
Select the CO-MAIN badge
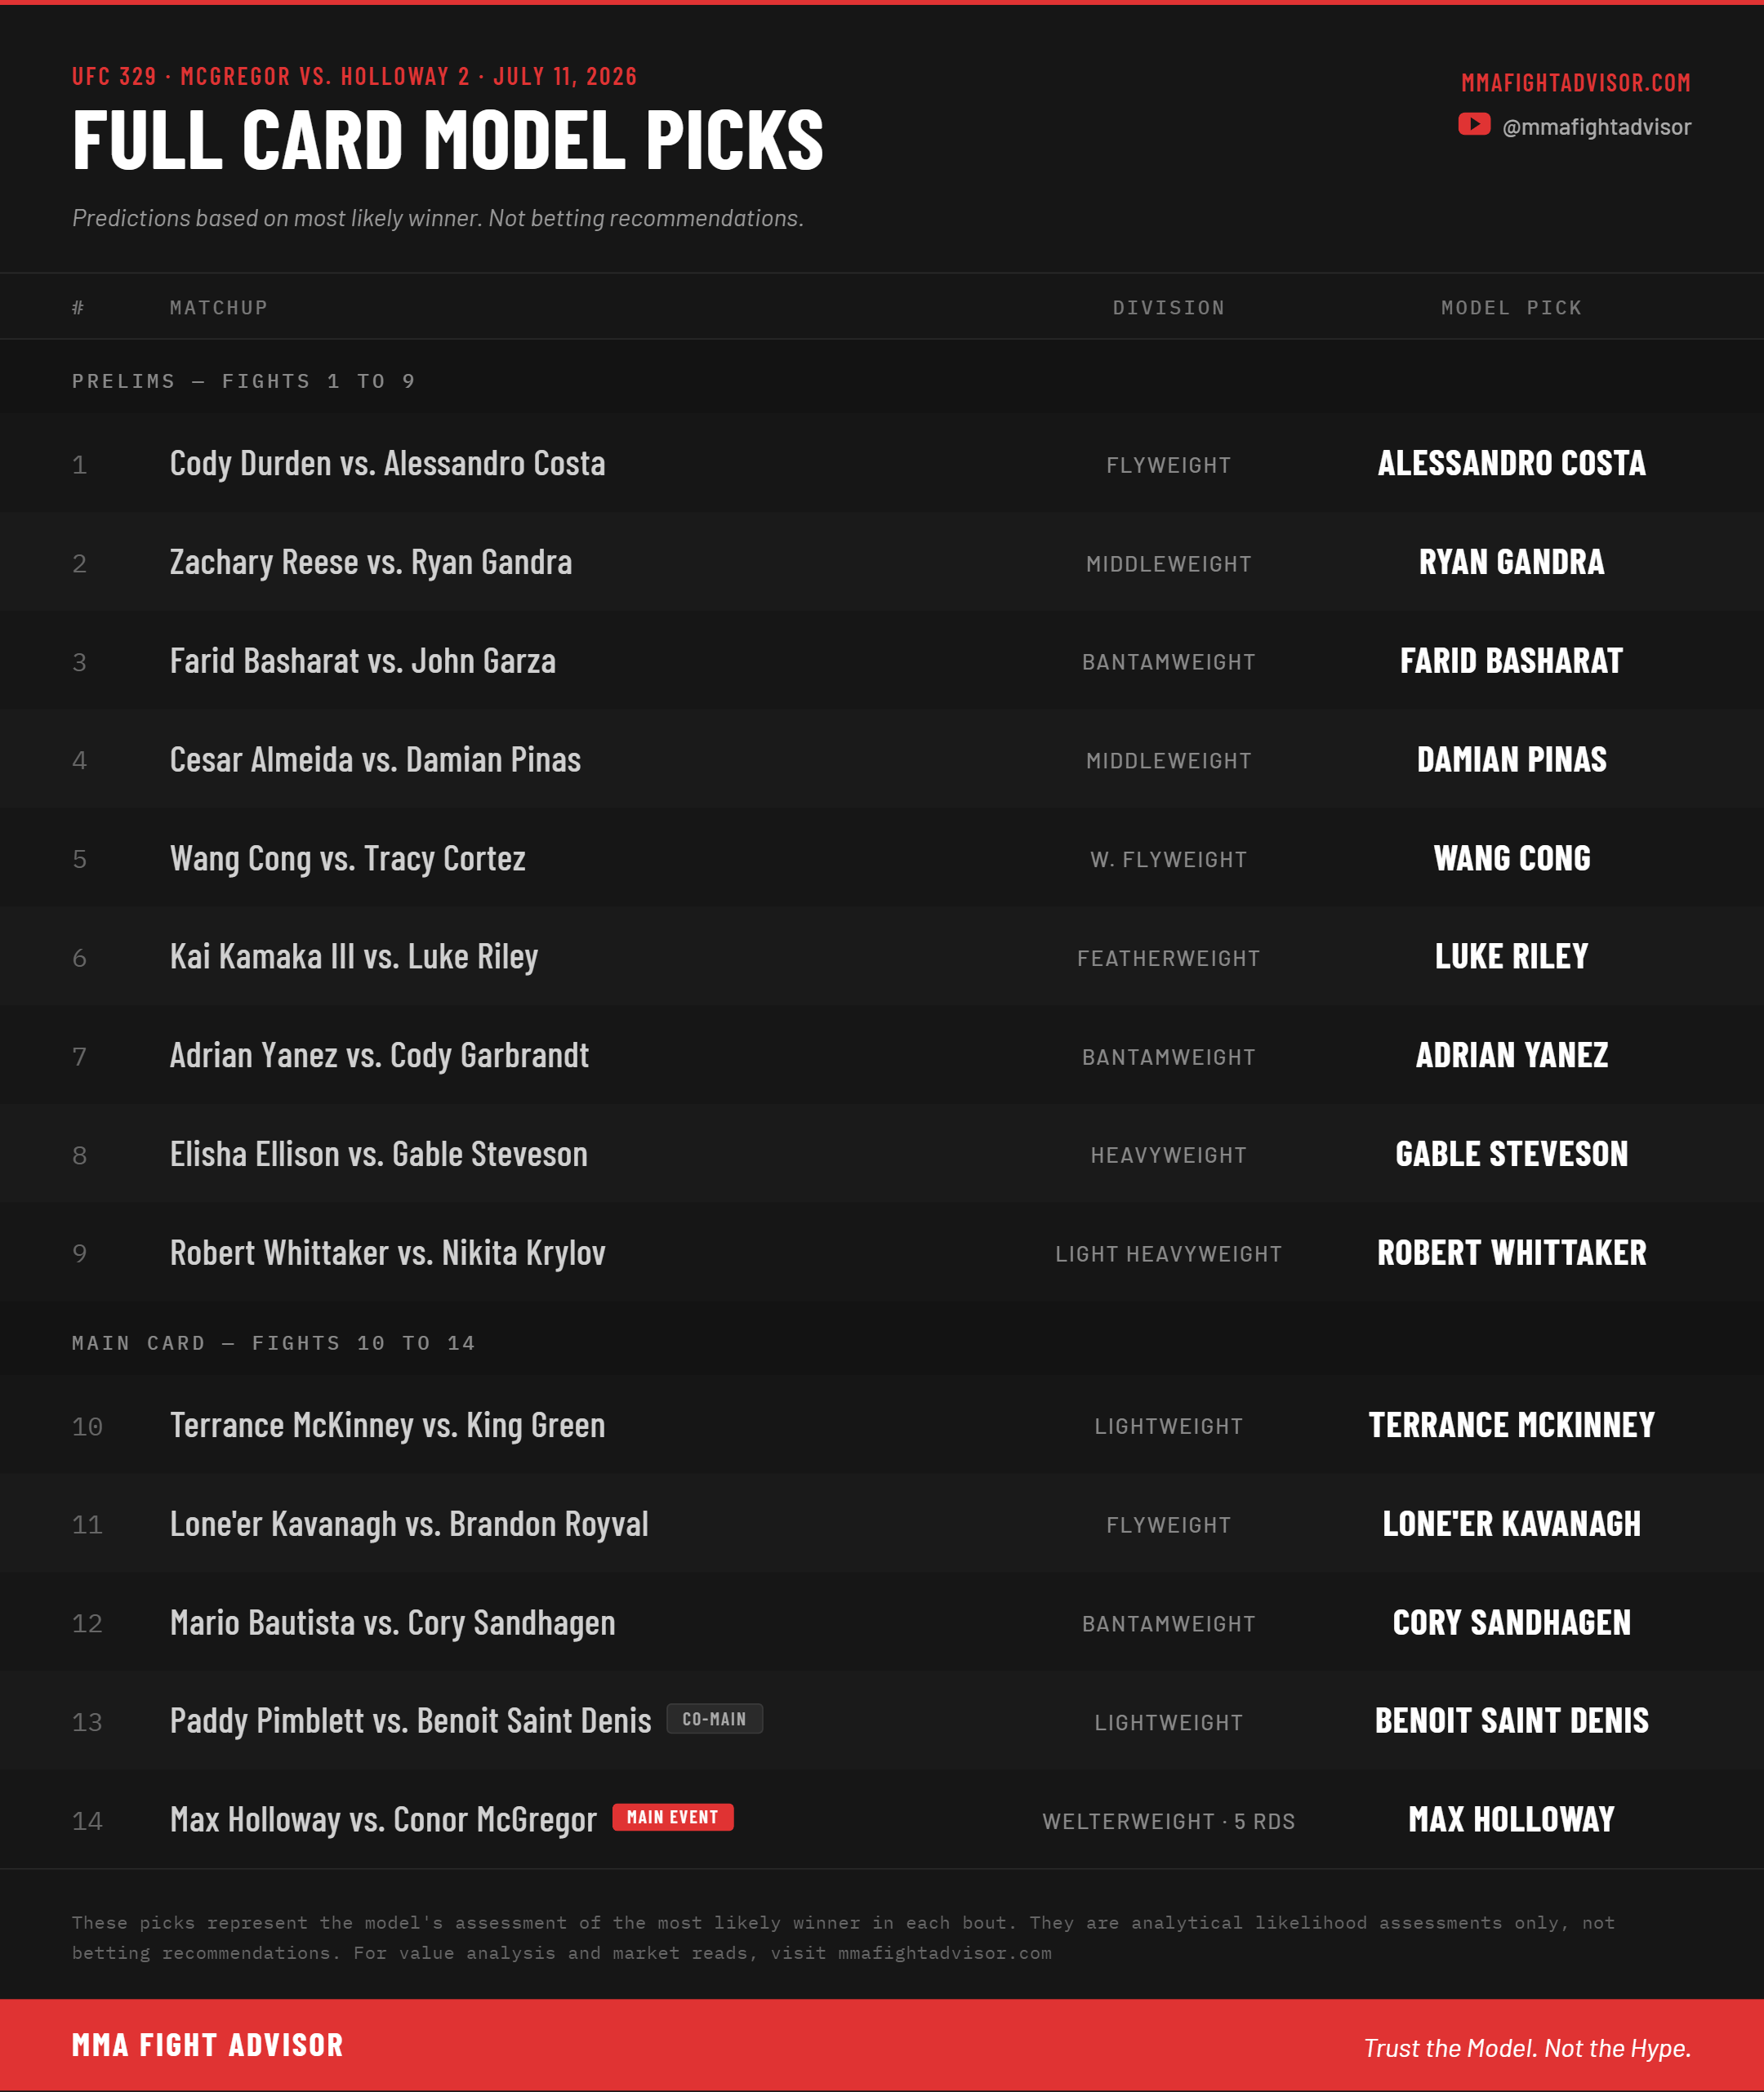tap(714, 1719)
